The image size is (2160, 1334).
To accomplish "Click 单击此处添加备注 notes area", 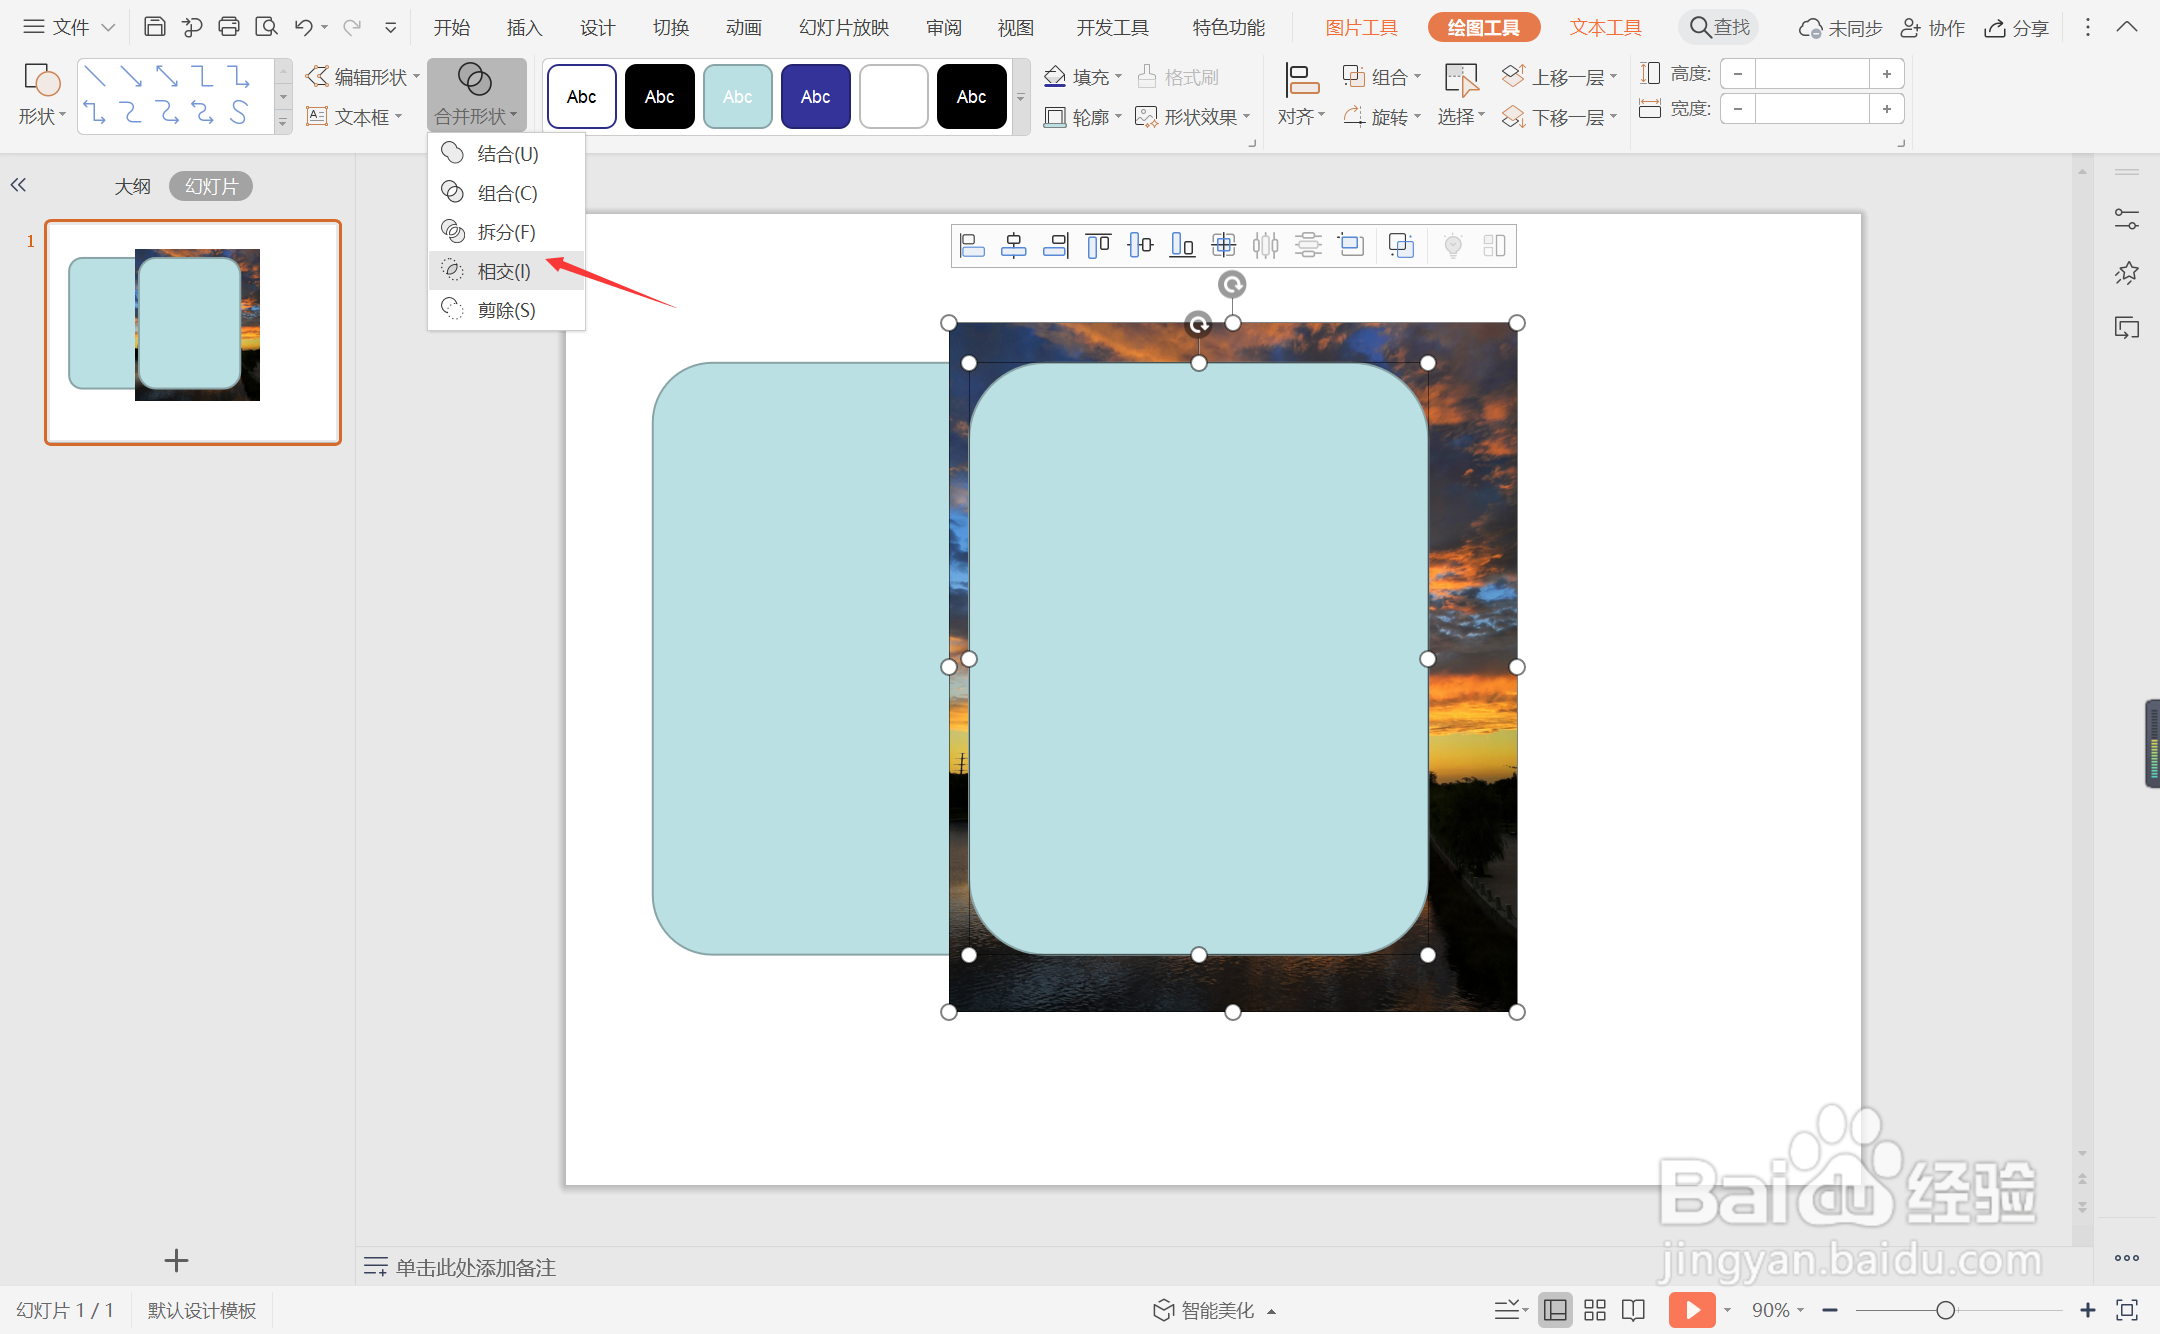I will tap(475, 1267).
